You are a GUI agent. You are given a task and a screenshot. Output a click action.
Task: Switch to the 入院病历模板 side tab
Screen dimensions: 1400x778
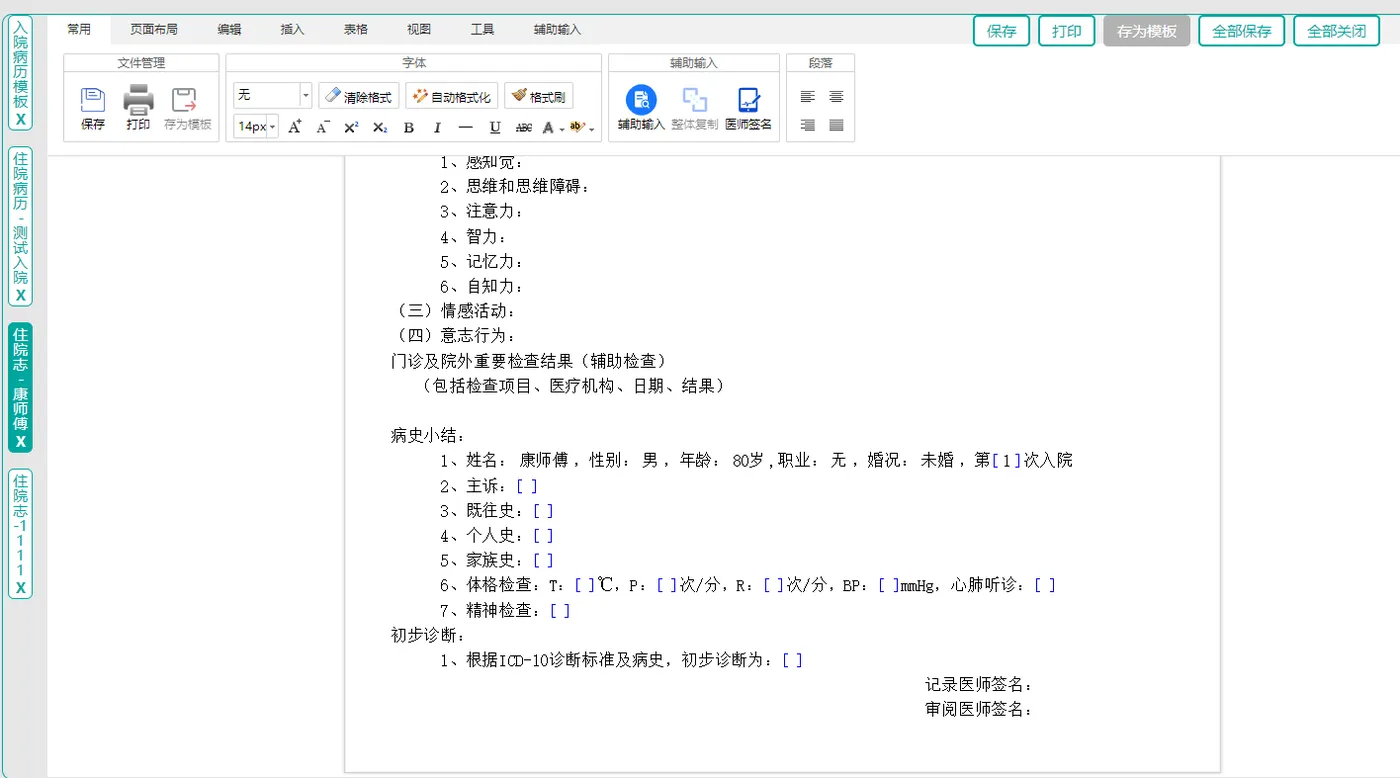tap(20, 65)
